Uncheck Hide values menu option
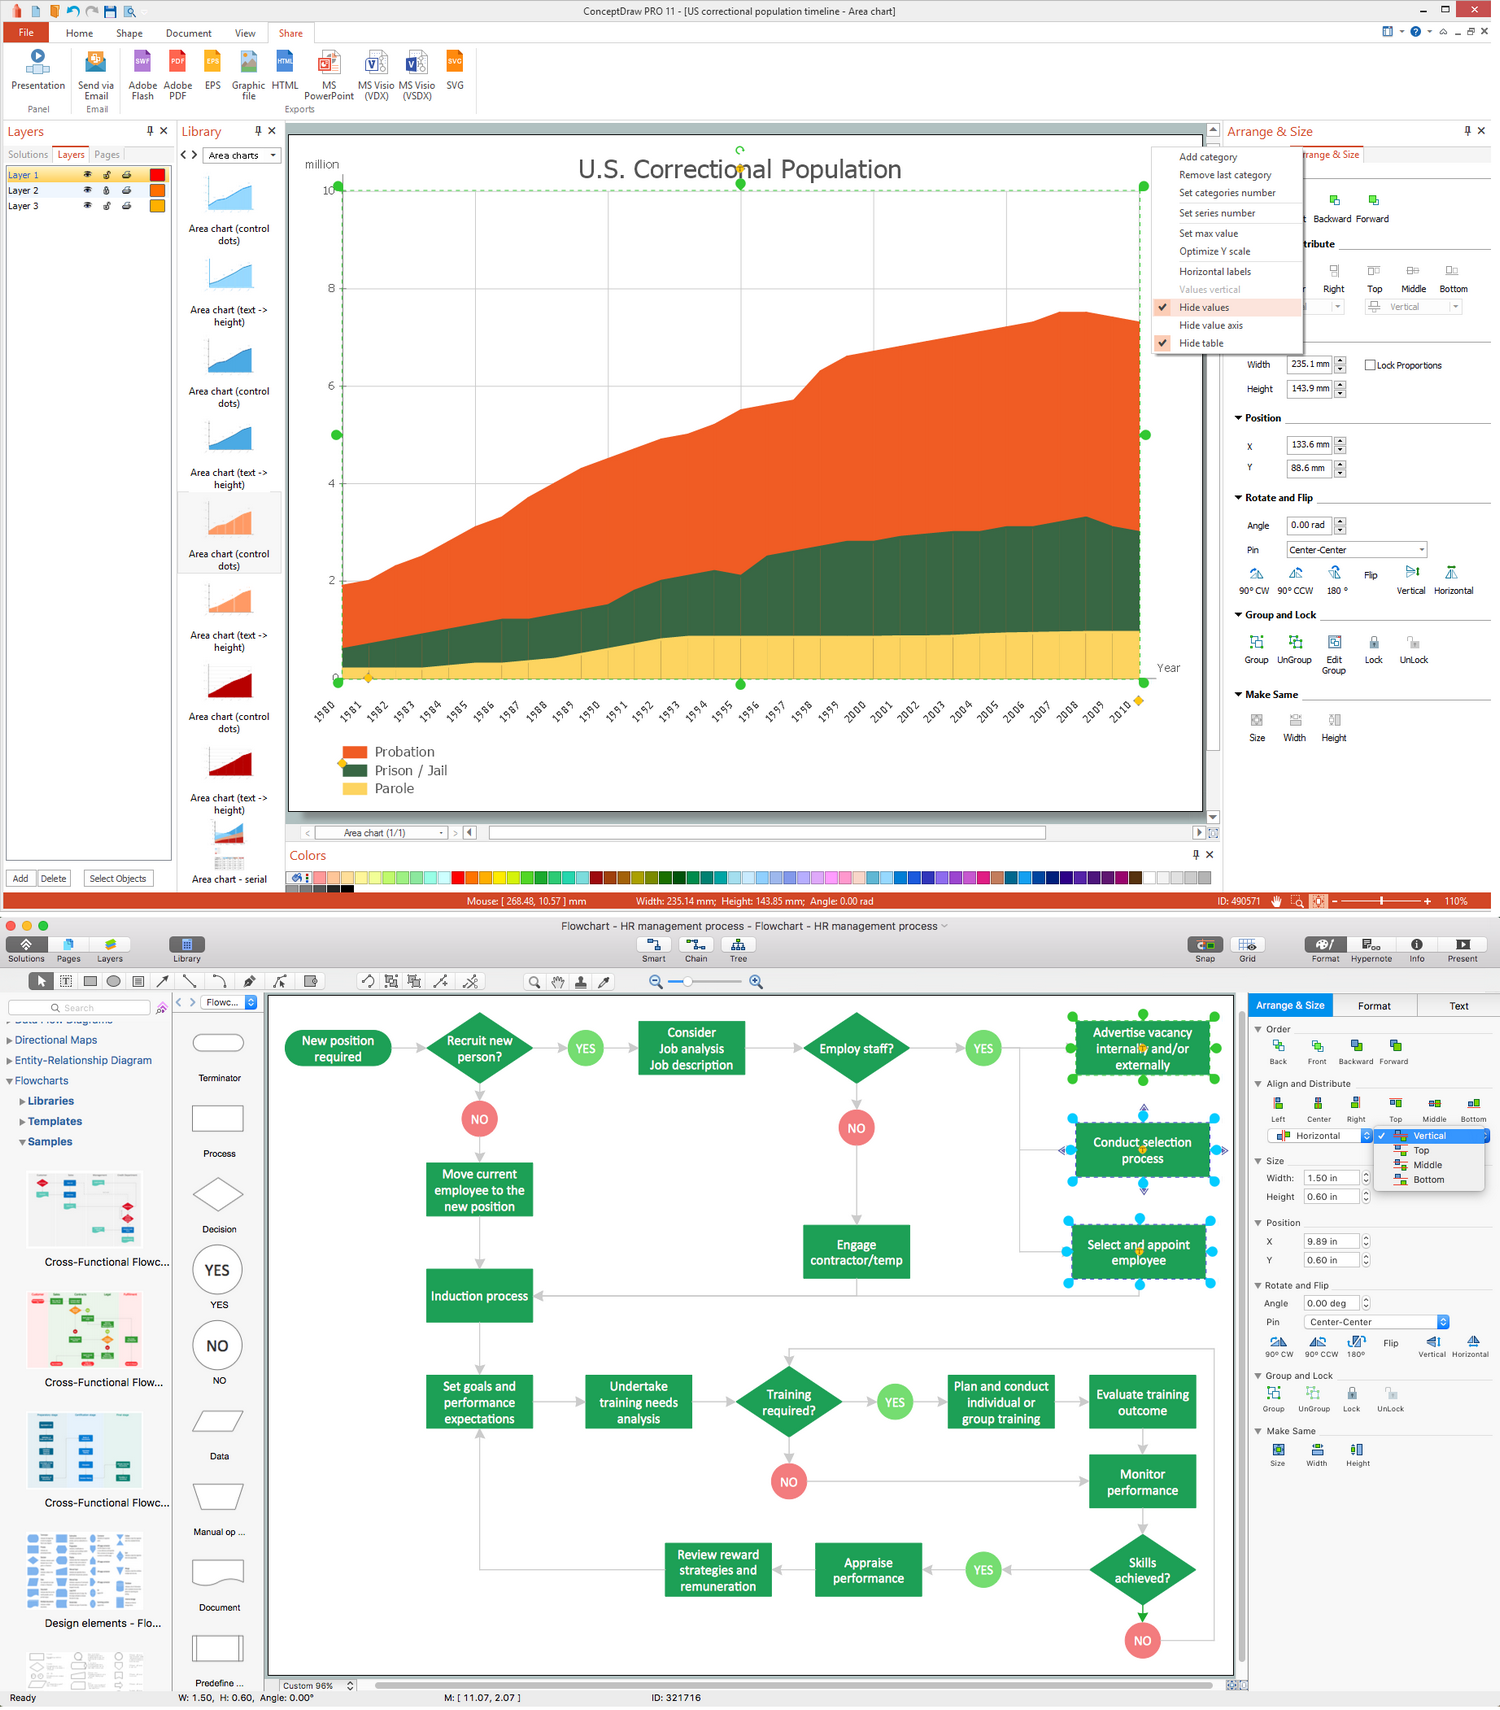The image size is (1500, 1710). point(1227,307)
